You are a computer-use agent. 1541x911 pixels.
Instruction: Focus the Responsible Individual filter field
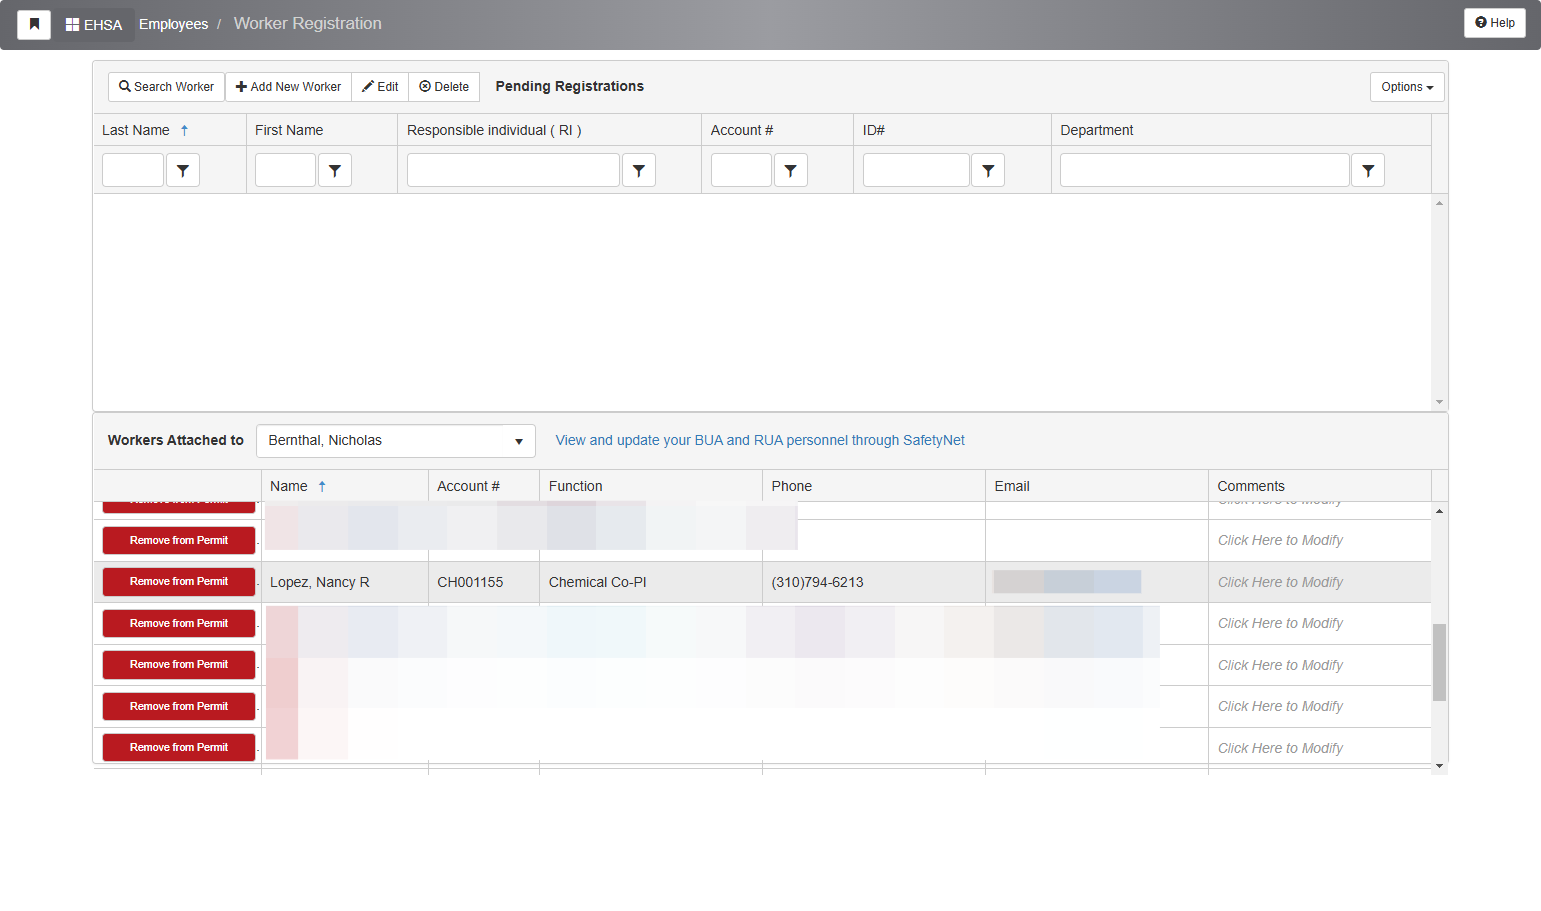pyautogui.click(x=513, y=170)
